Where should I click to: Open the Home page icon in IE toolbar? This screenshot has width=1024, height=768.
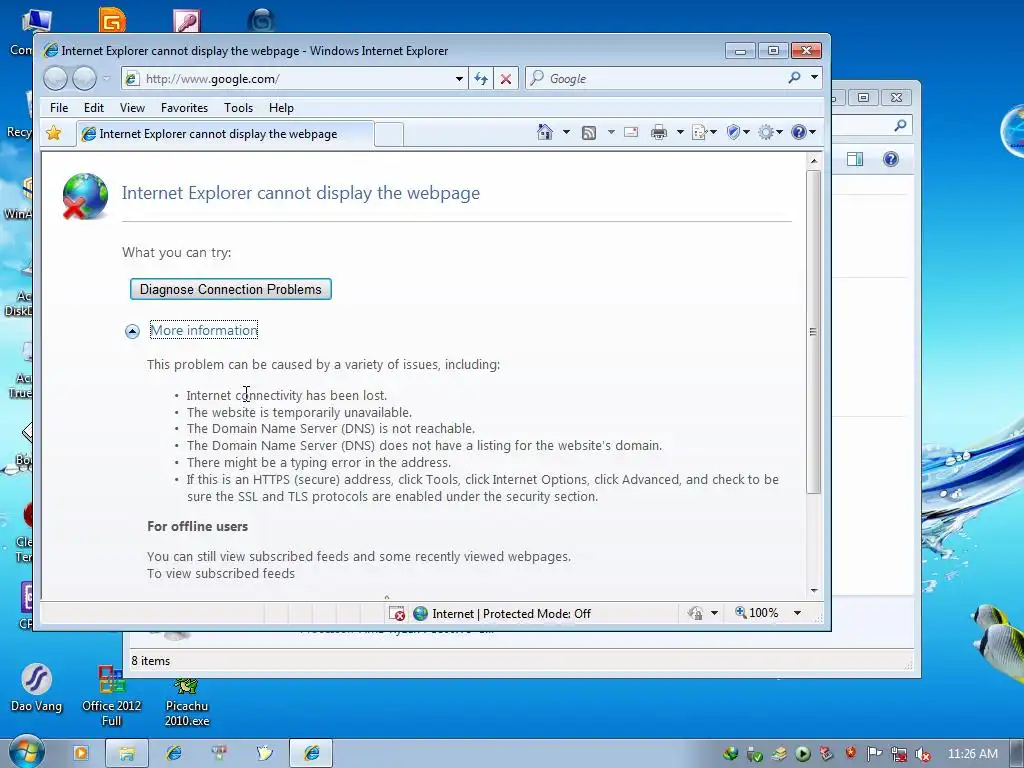point(544,133)
